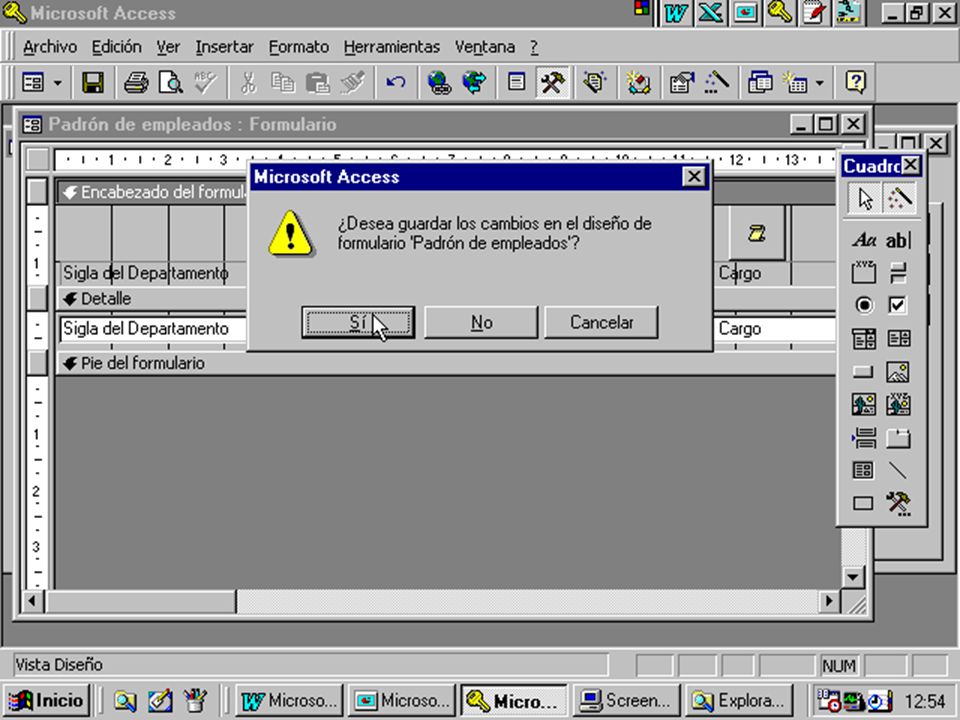960x720 pixels.
Task: Select the Image tool in toolbox
Action: [898, 372]
